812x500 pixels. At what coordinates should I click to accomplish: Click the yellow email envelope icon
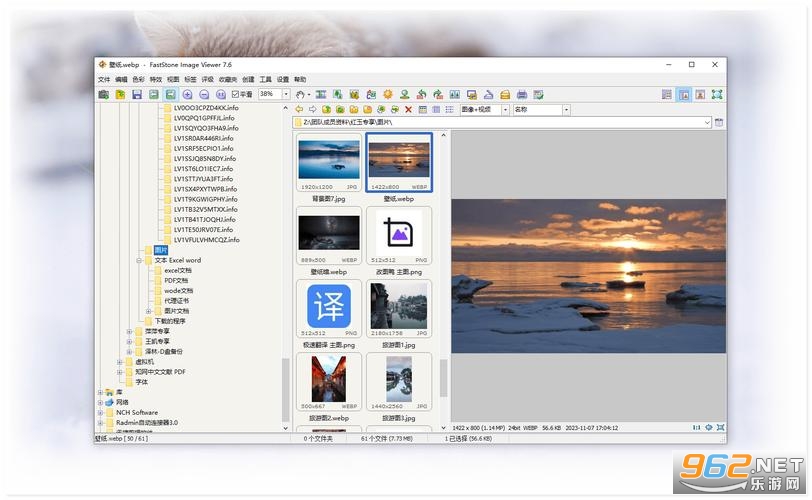point(505,95)
